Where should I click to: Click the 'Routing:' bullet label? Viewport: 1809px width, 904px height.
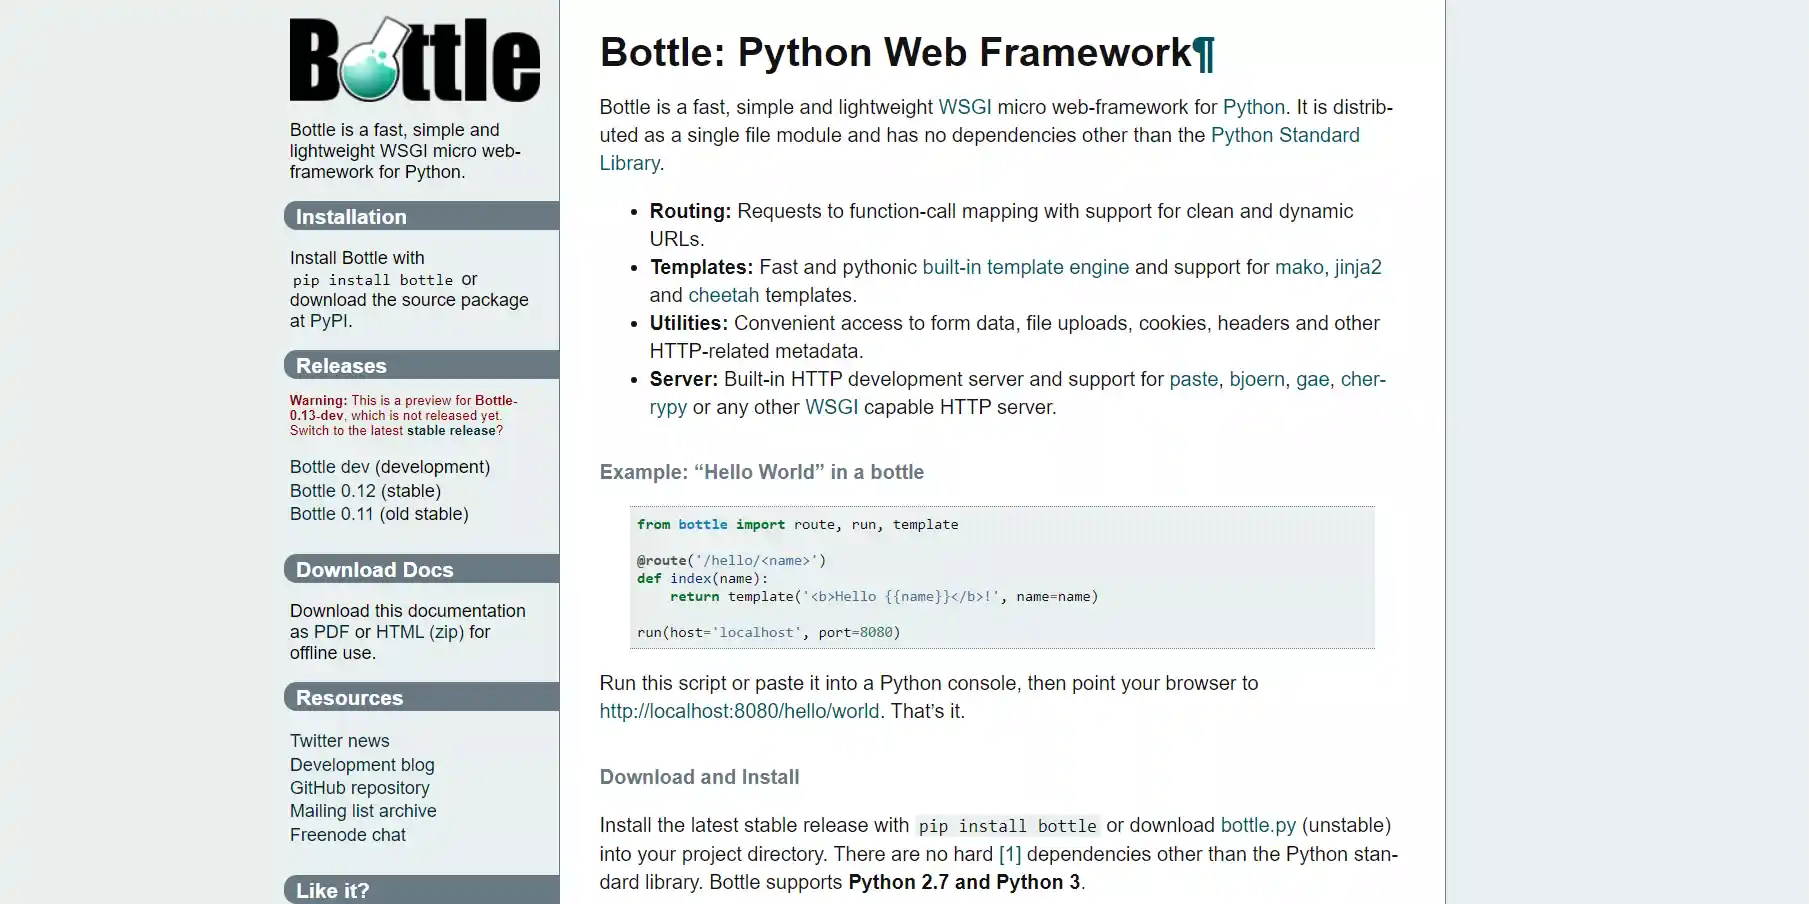[x=691, y=211]
